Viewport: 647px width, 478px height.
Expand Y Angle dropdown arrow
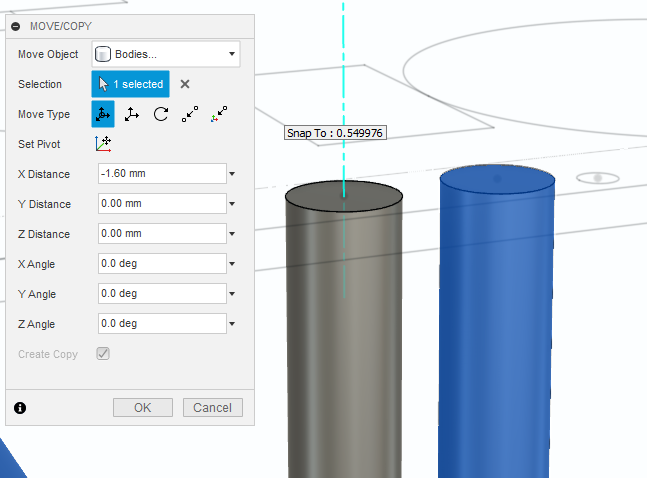(x=232, y=294)
